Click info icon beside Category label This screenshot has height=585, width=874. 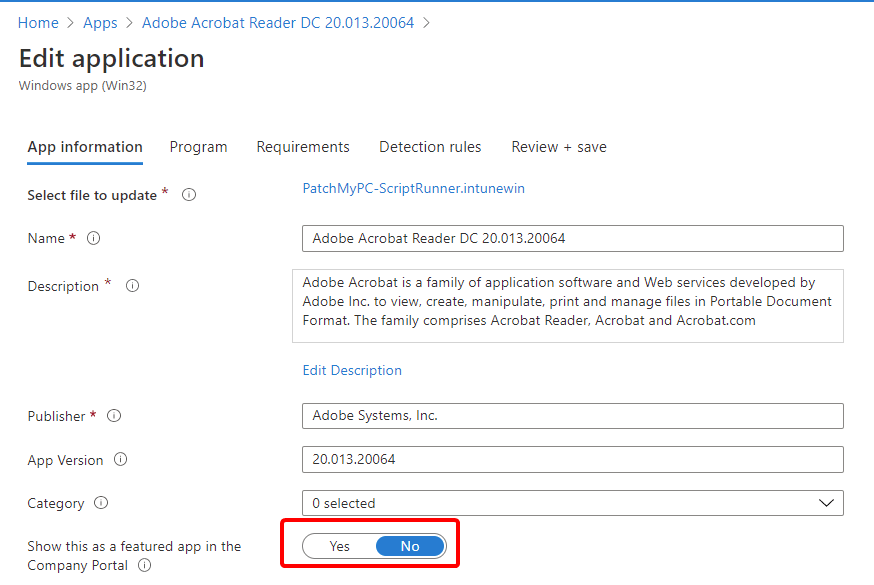pyautogui.click(x=101, y=503)
